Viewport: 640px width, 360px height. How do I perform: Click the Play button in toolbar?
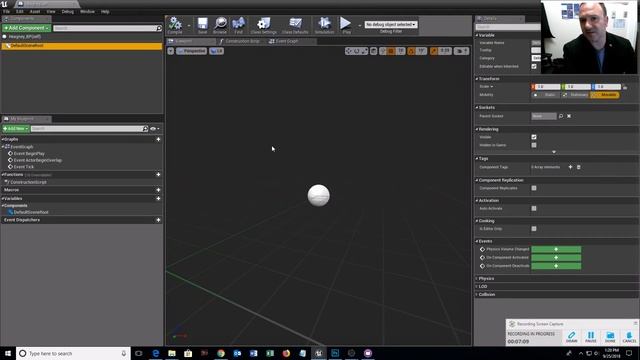346,25
